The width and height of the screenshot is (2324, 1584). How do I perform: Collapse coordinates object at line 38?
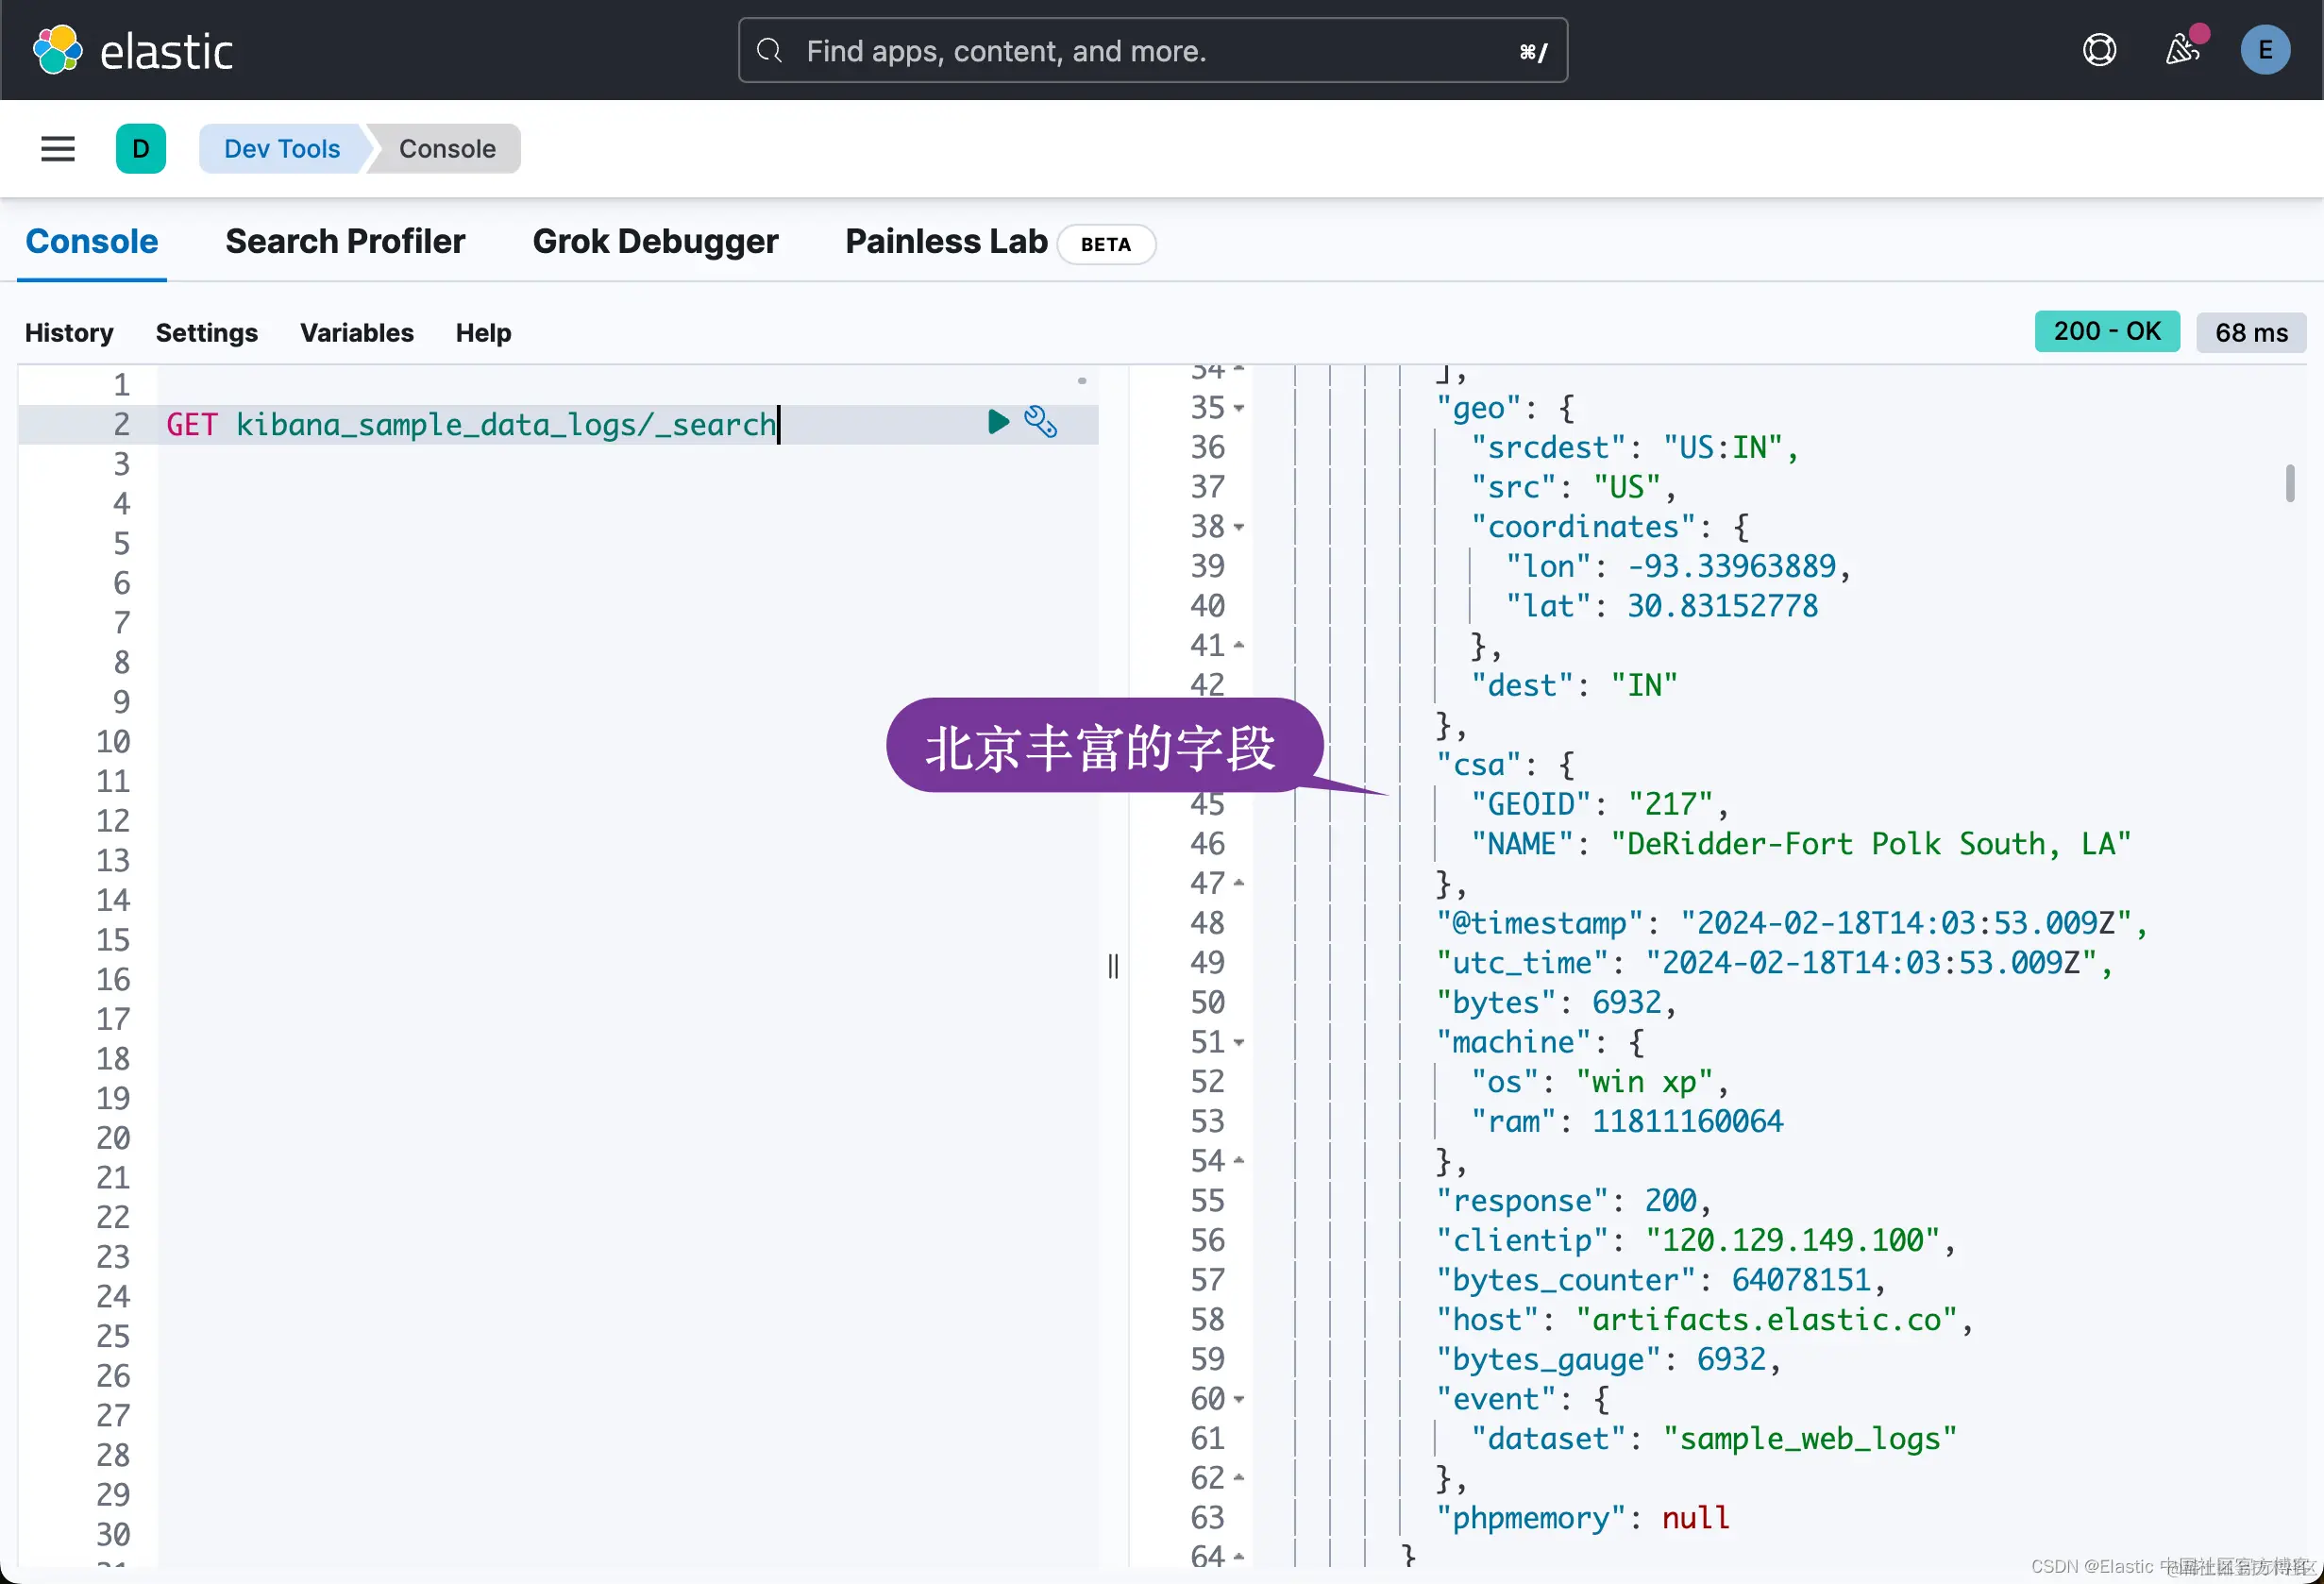click(1239, 527)
